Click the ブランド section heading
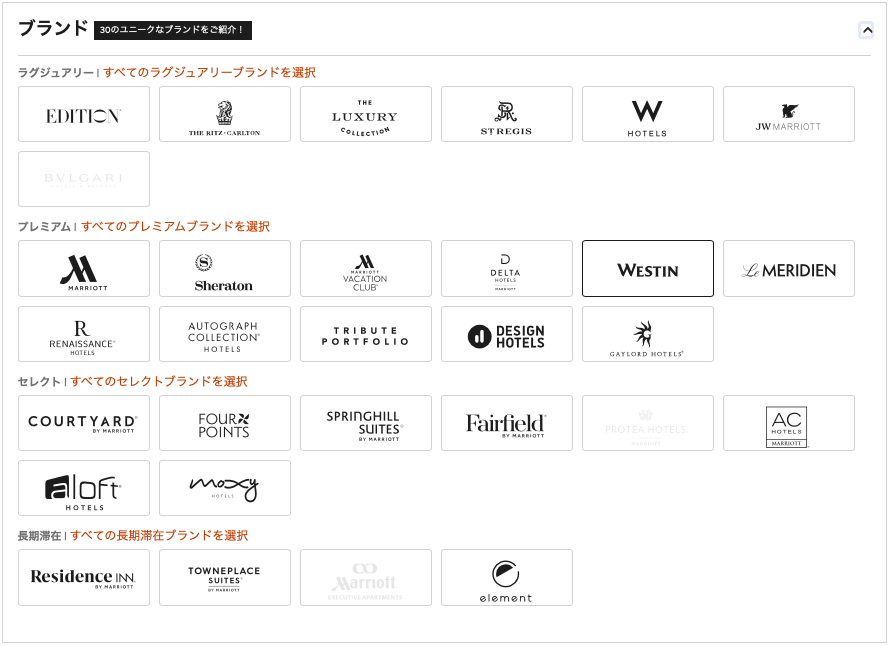 click(53, 28)
